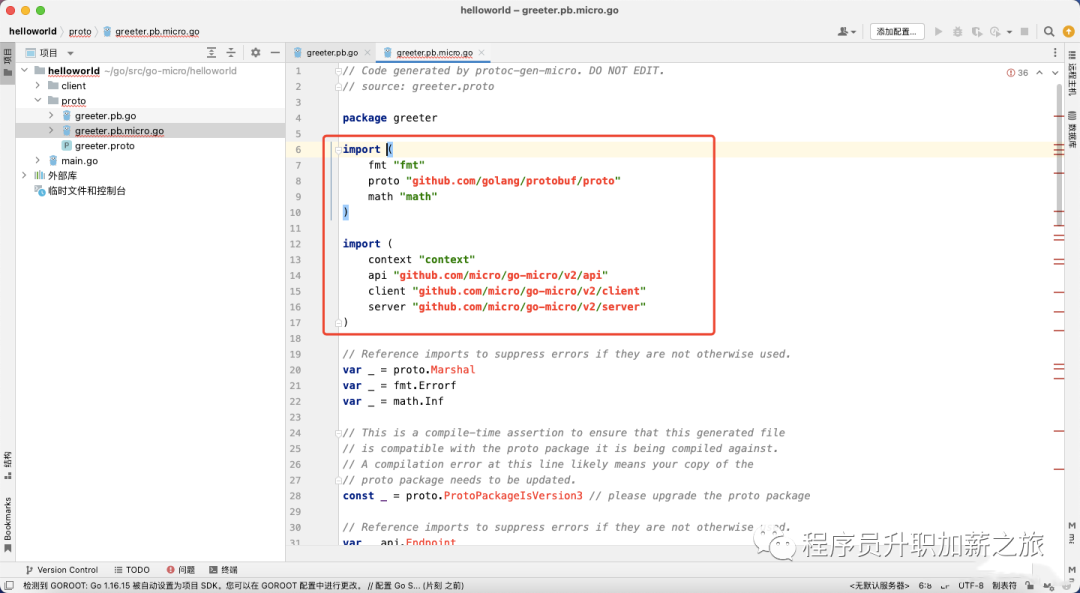1080x593 pixels.
Task: Open the 终端 terminal tool window
Action: tap(224, 570)
